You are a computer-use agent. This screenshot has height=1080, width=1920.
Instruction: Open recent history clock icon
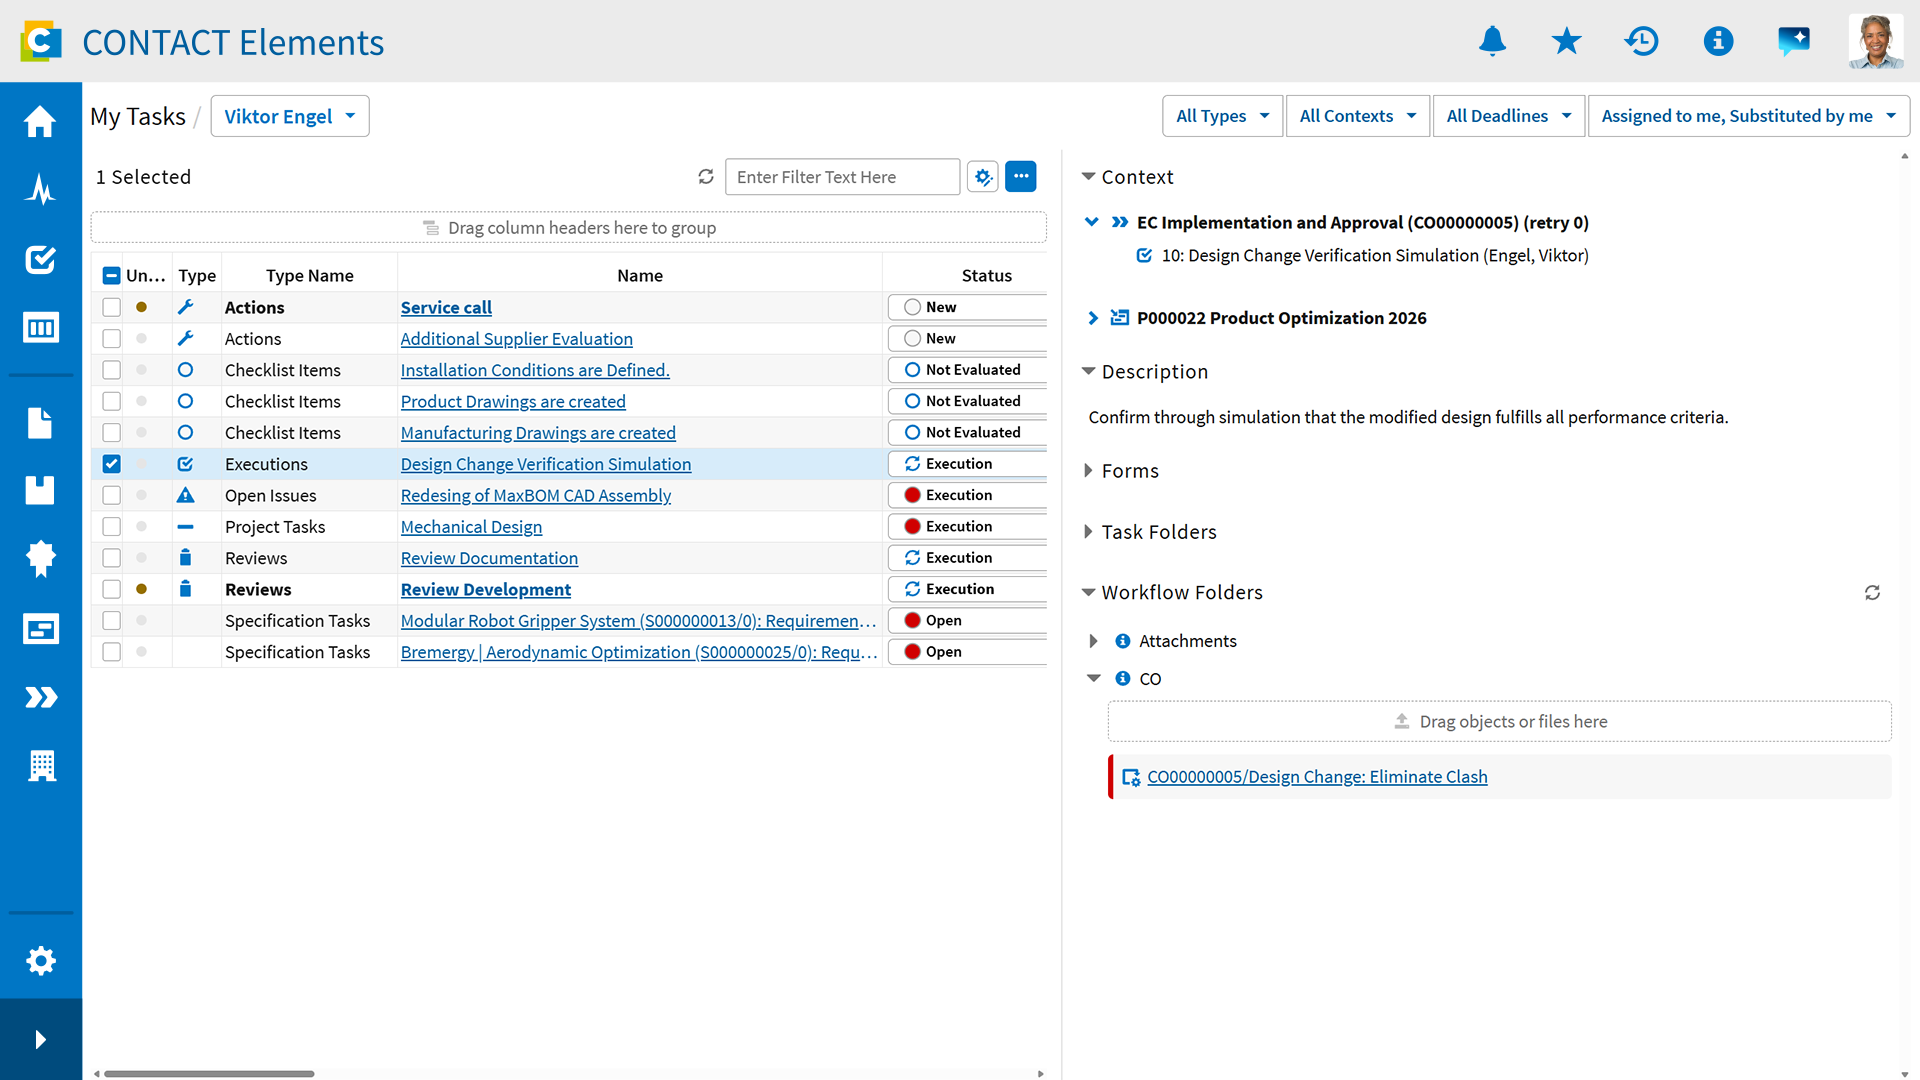1641,41
